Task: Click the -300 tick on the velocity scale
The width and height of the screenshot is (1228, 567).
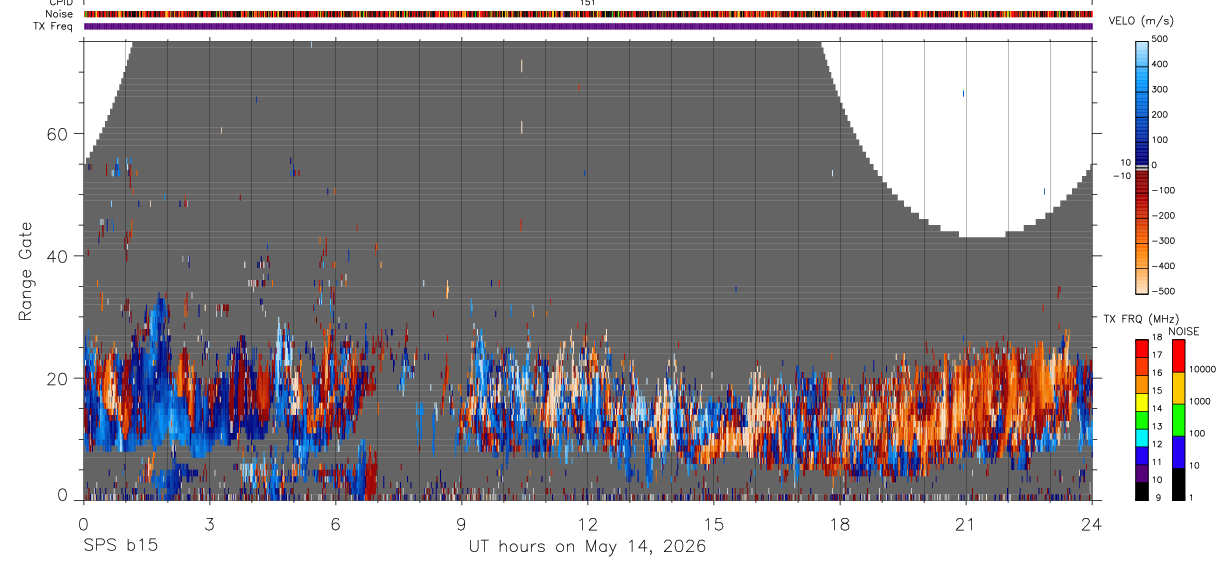Action: (x=1164, y=240)
